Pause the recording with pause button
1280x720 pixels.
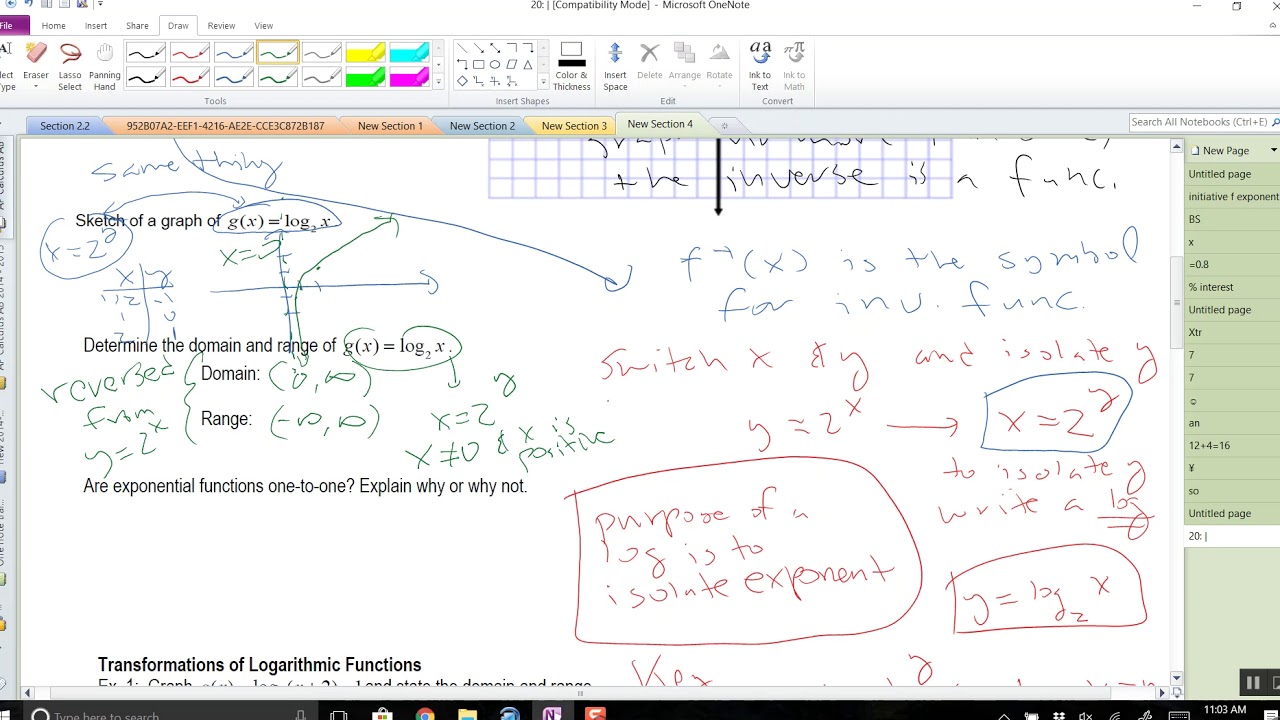[1252, 683]
